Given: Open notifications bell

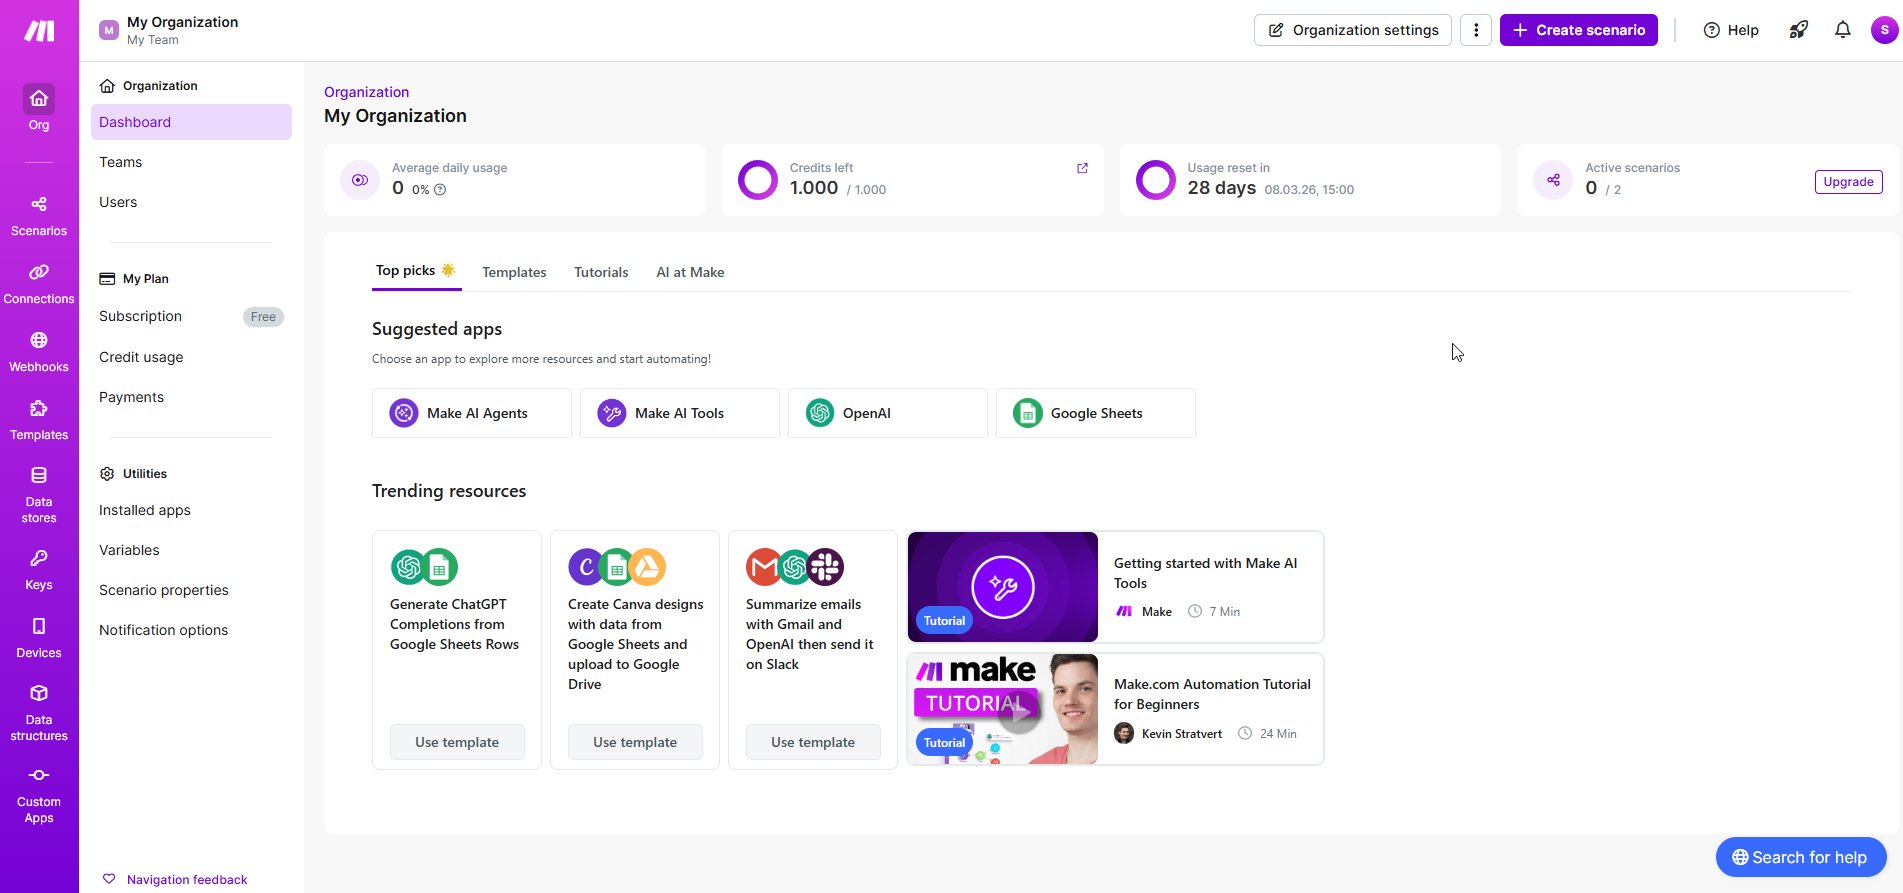Looking at the screenshot, I should coord(1842,30).
